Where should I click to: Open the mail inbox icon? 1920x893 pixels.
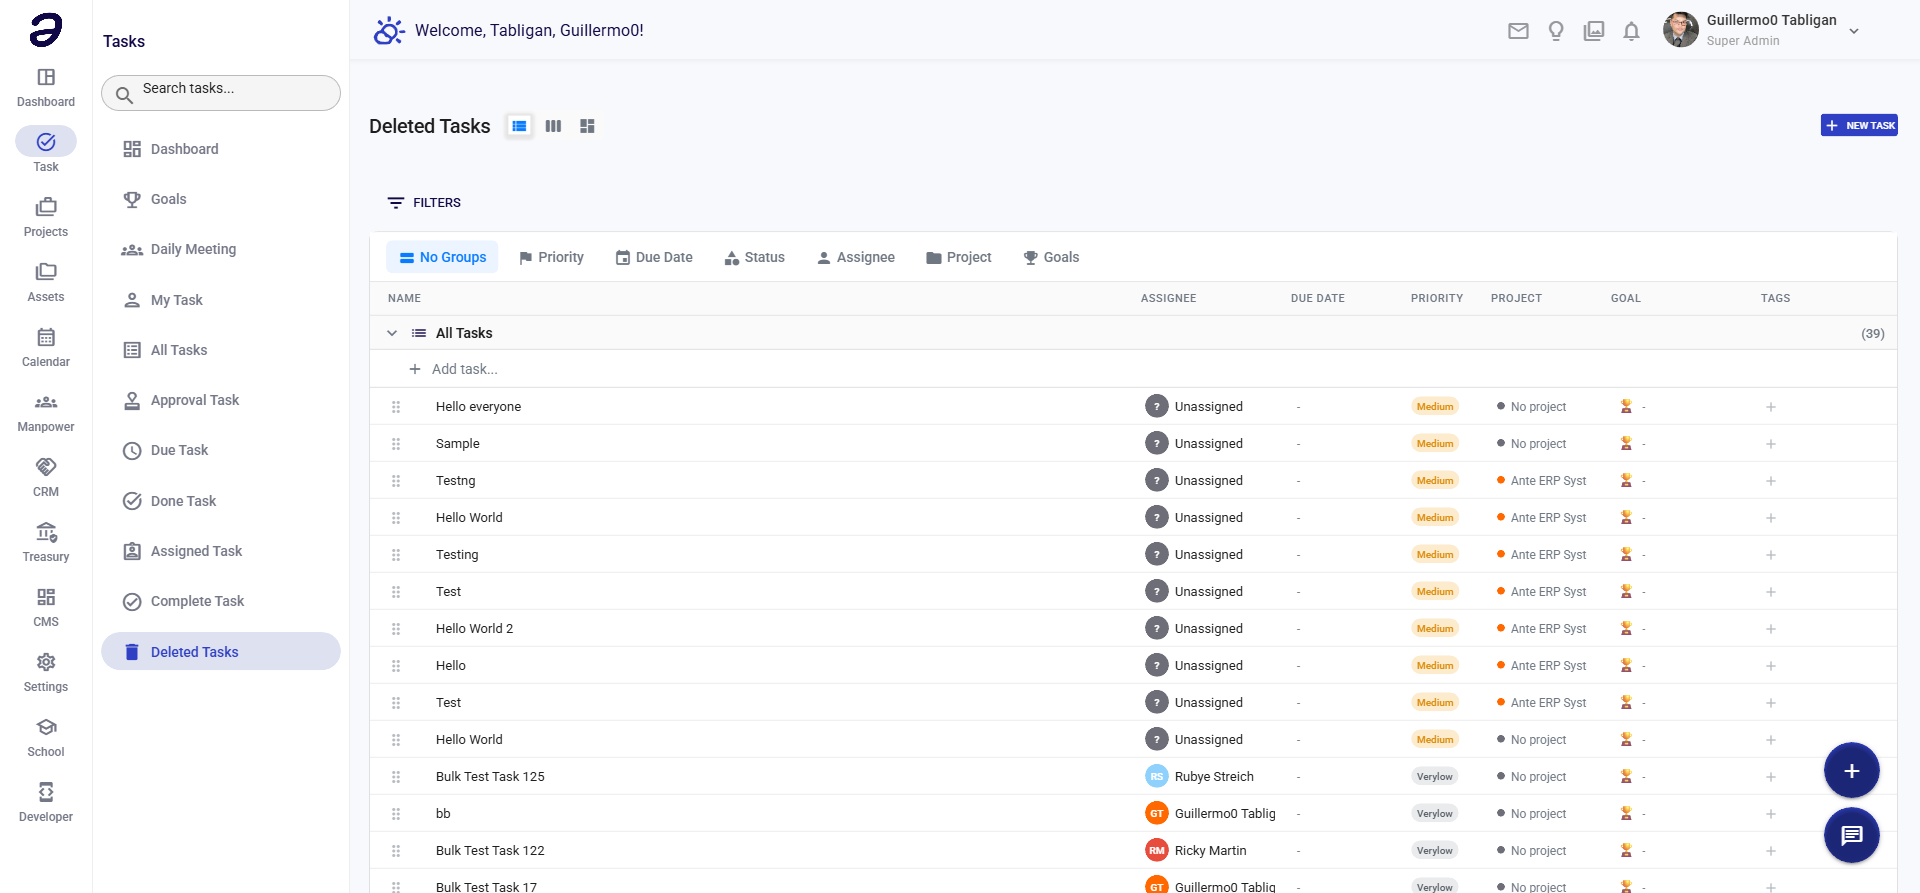tap(1518, 31)
